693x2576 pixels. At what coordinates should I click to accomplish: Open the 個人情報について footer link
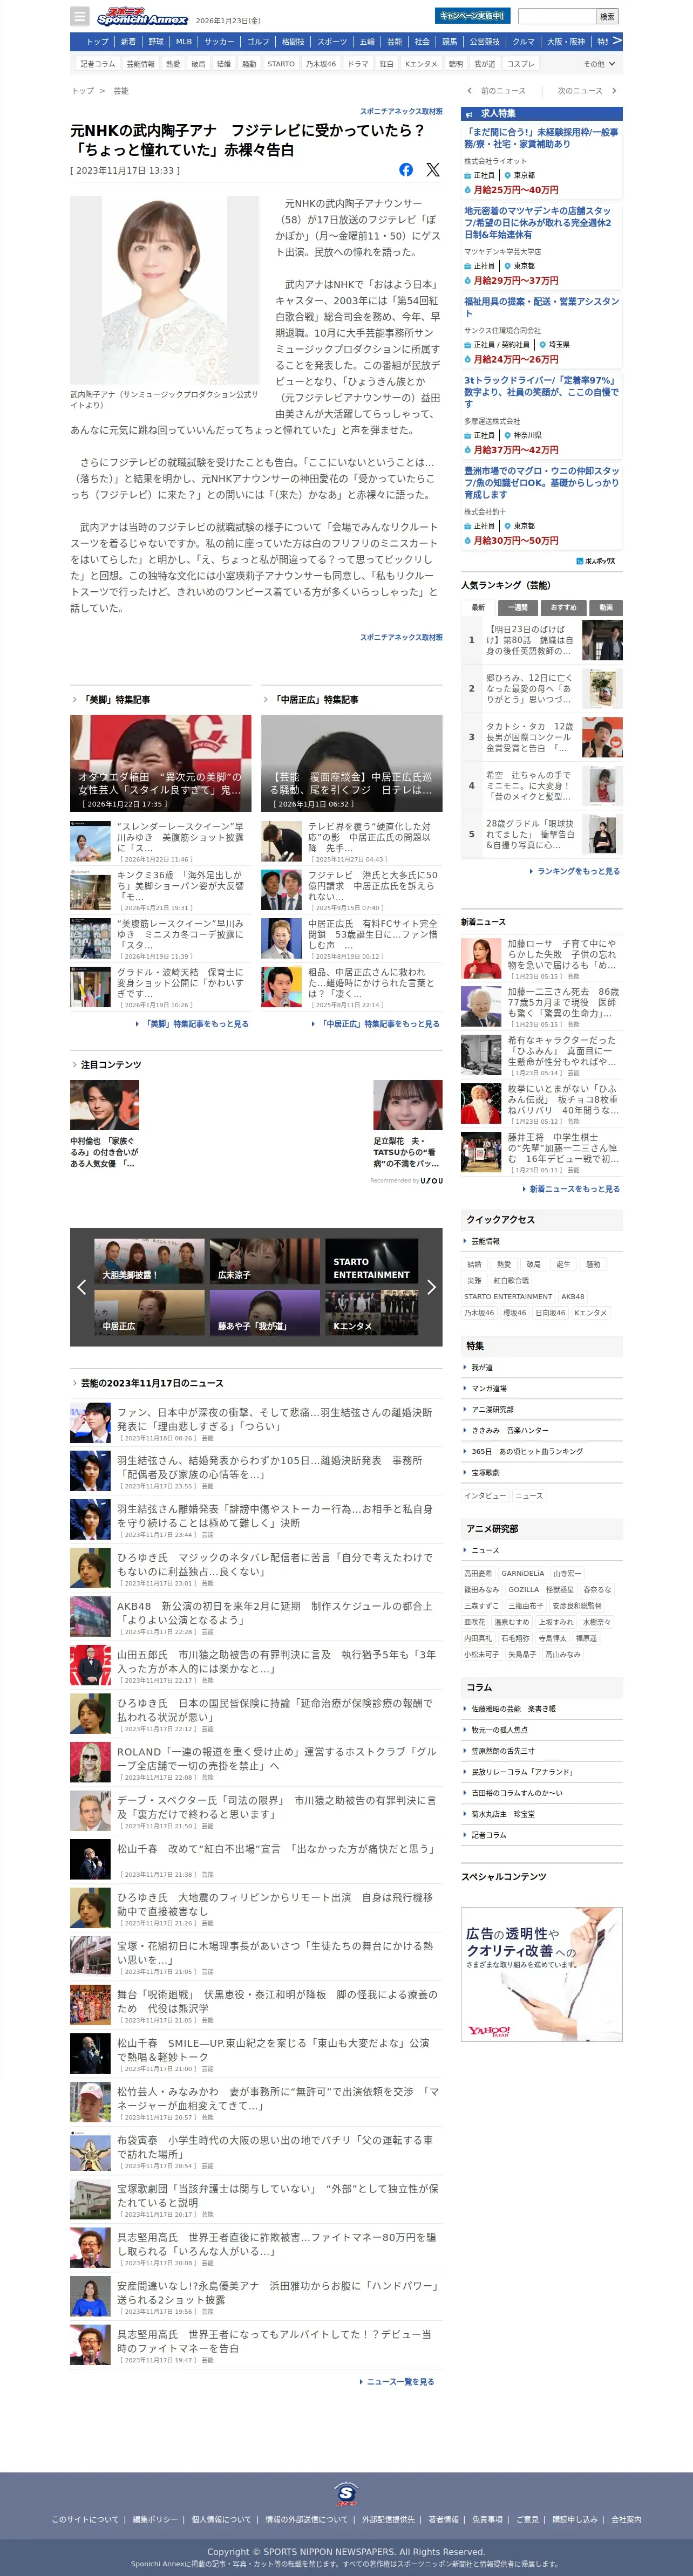221,2520
